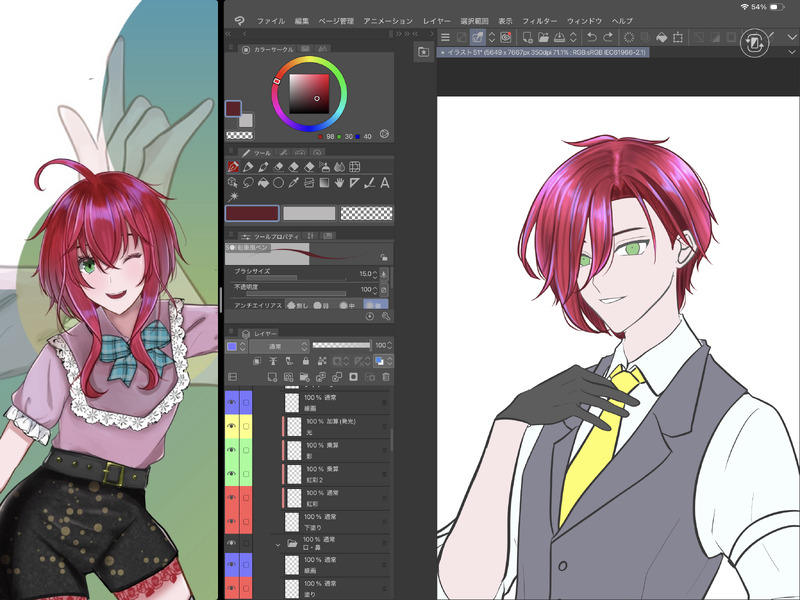Select the Auto select magic wand tool
This screenshot has width=800, height=600.
(233, 197)
